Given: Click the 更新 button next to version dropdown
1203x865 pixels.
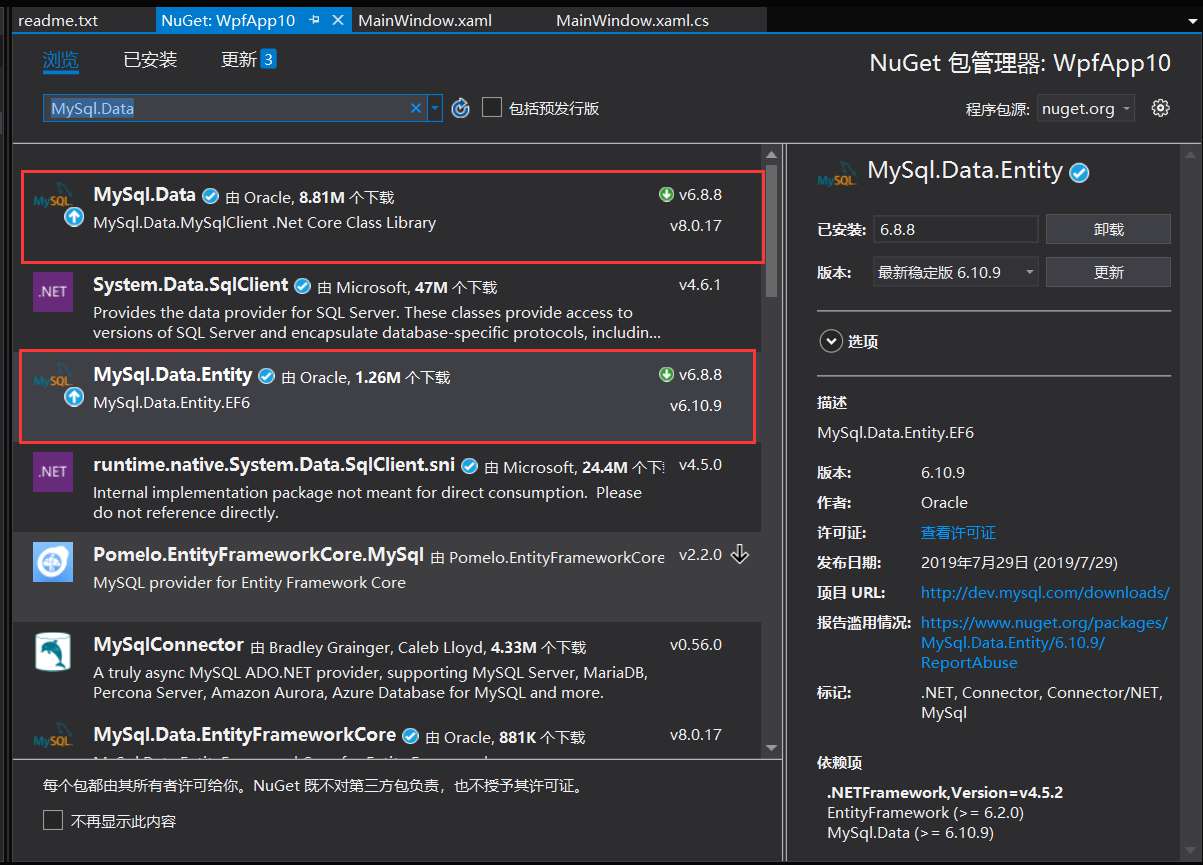Looking at the screenshot, I should click(x=1108, y=272).
